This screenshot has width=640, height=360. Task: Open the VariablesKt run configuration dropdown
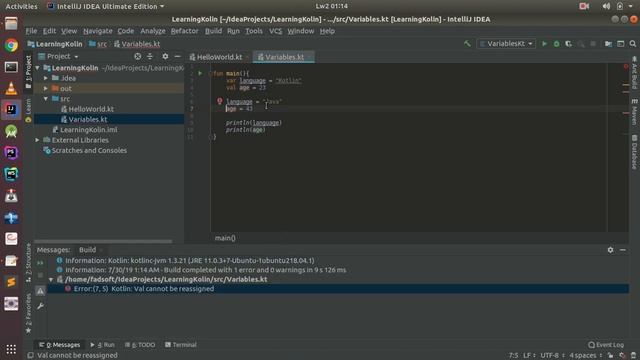[x=506, y=44]
